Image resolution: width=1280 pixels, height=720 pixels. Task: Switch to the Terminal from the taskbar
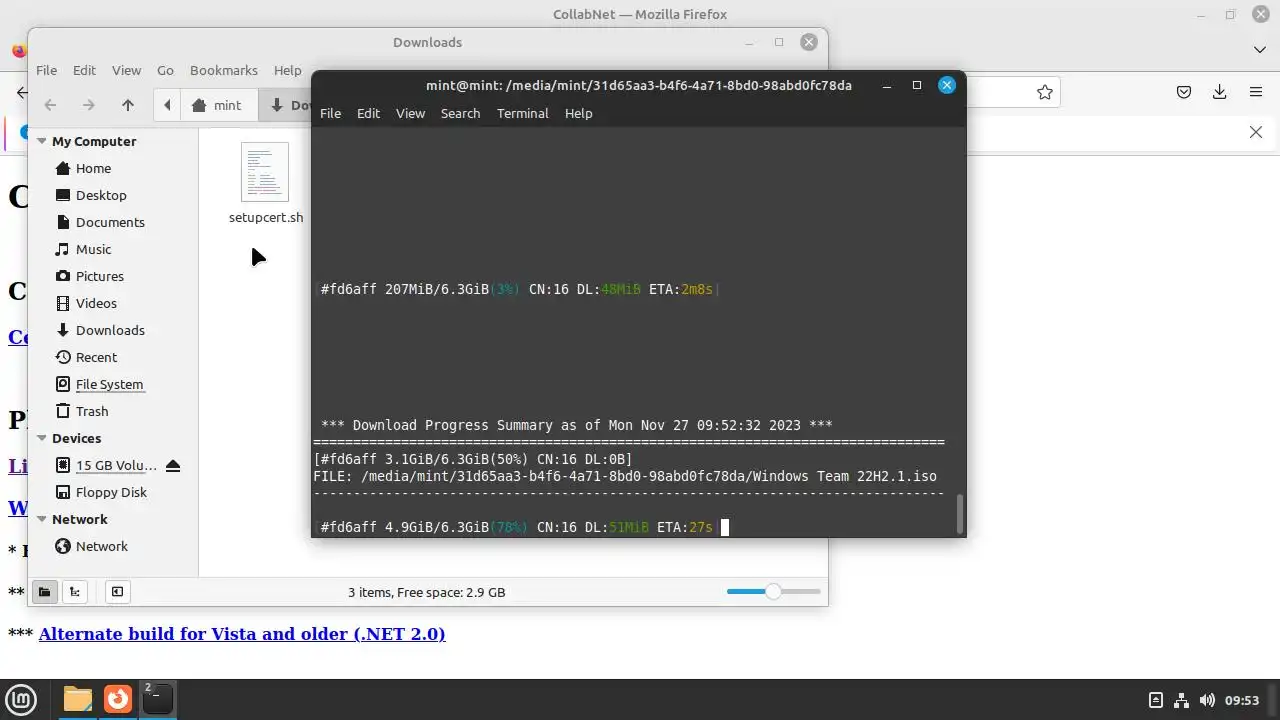pos(157,699)
